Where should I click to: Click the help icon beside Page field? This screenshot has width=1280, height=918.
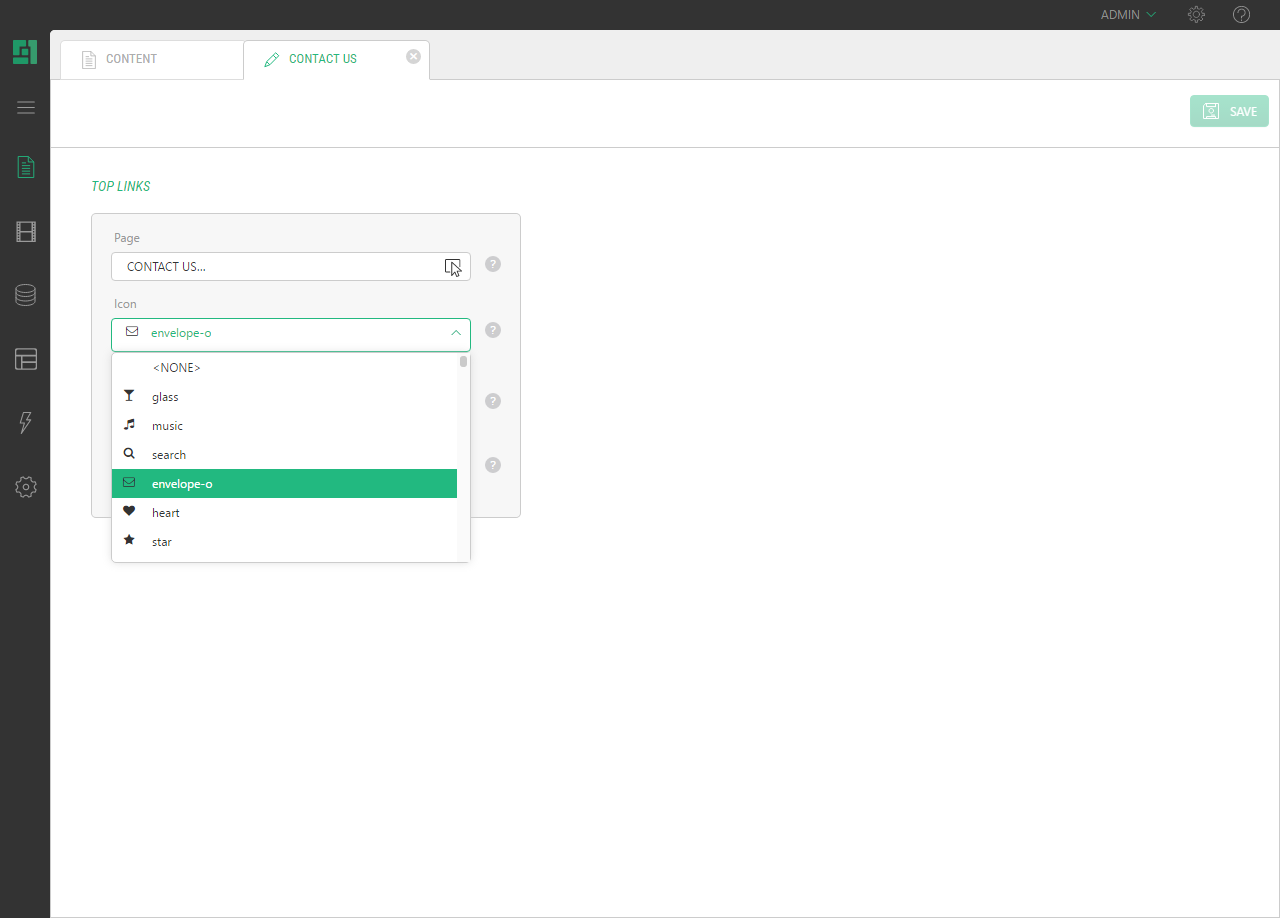click(492, 265)
